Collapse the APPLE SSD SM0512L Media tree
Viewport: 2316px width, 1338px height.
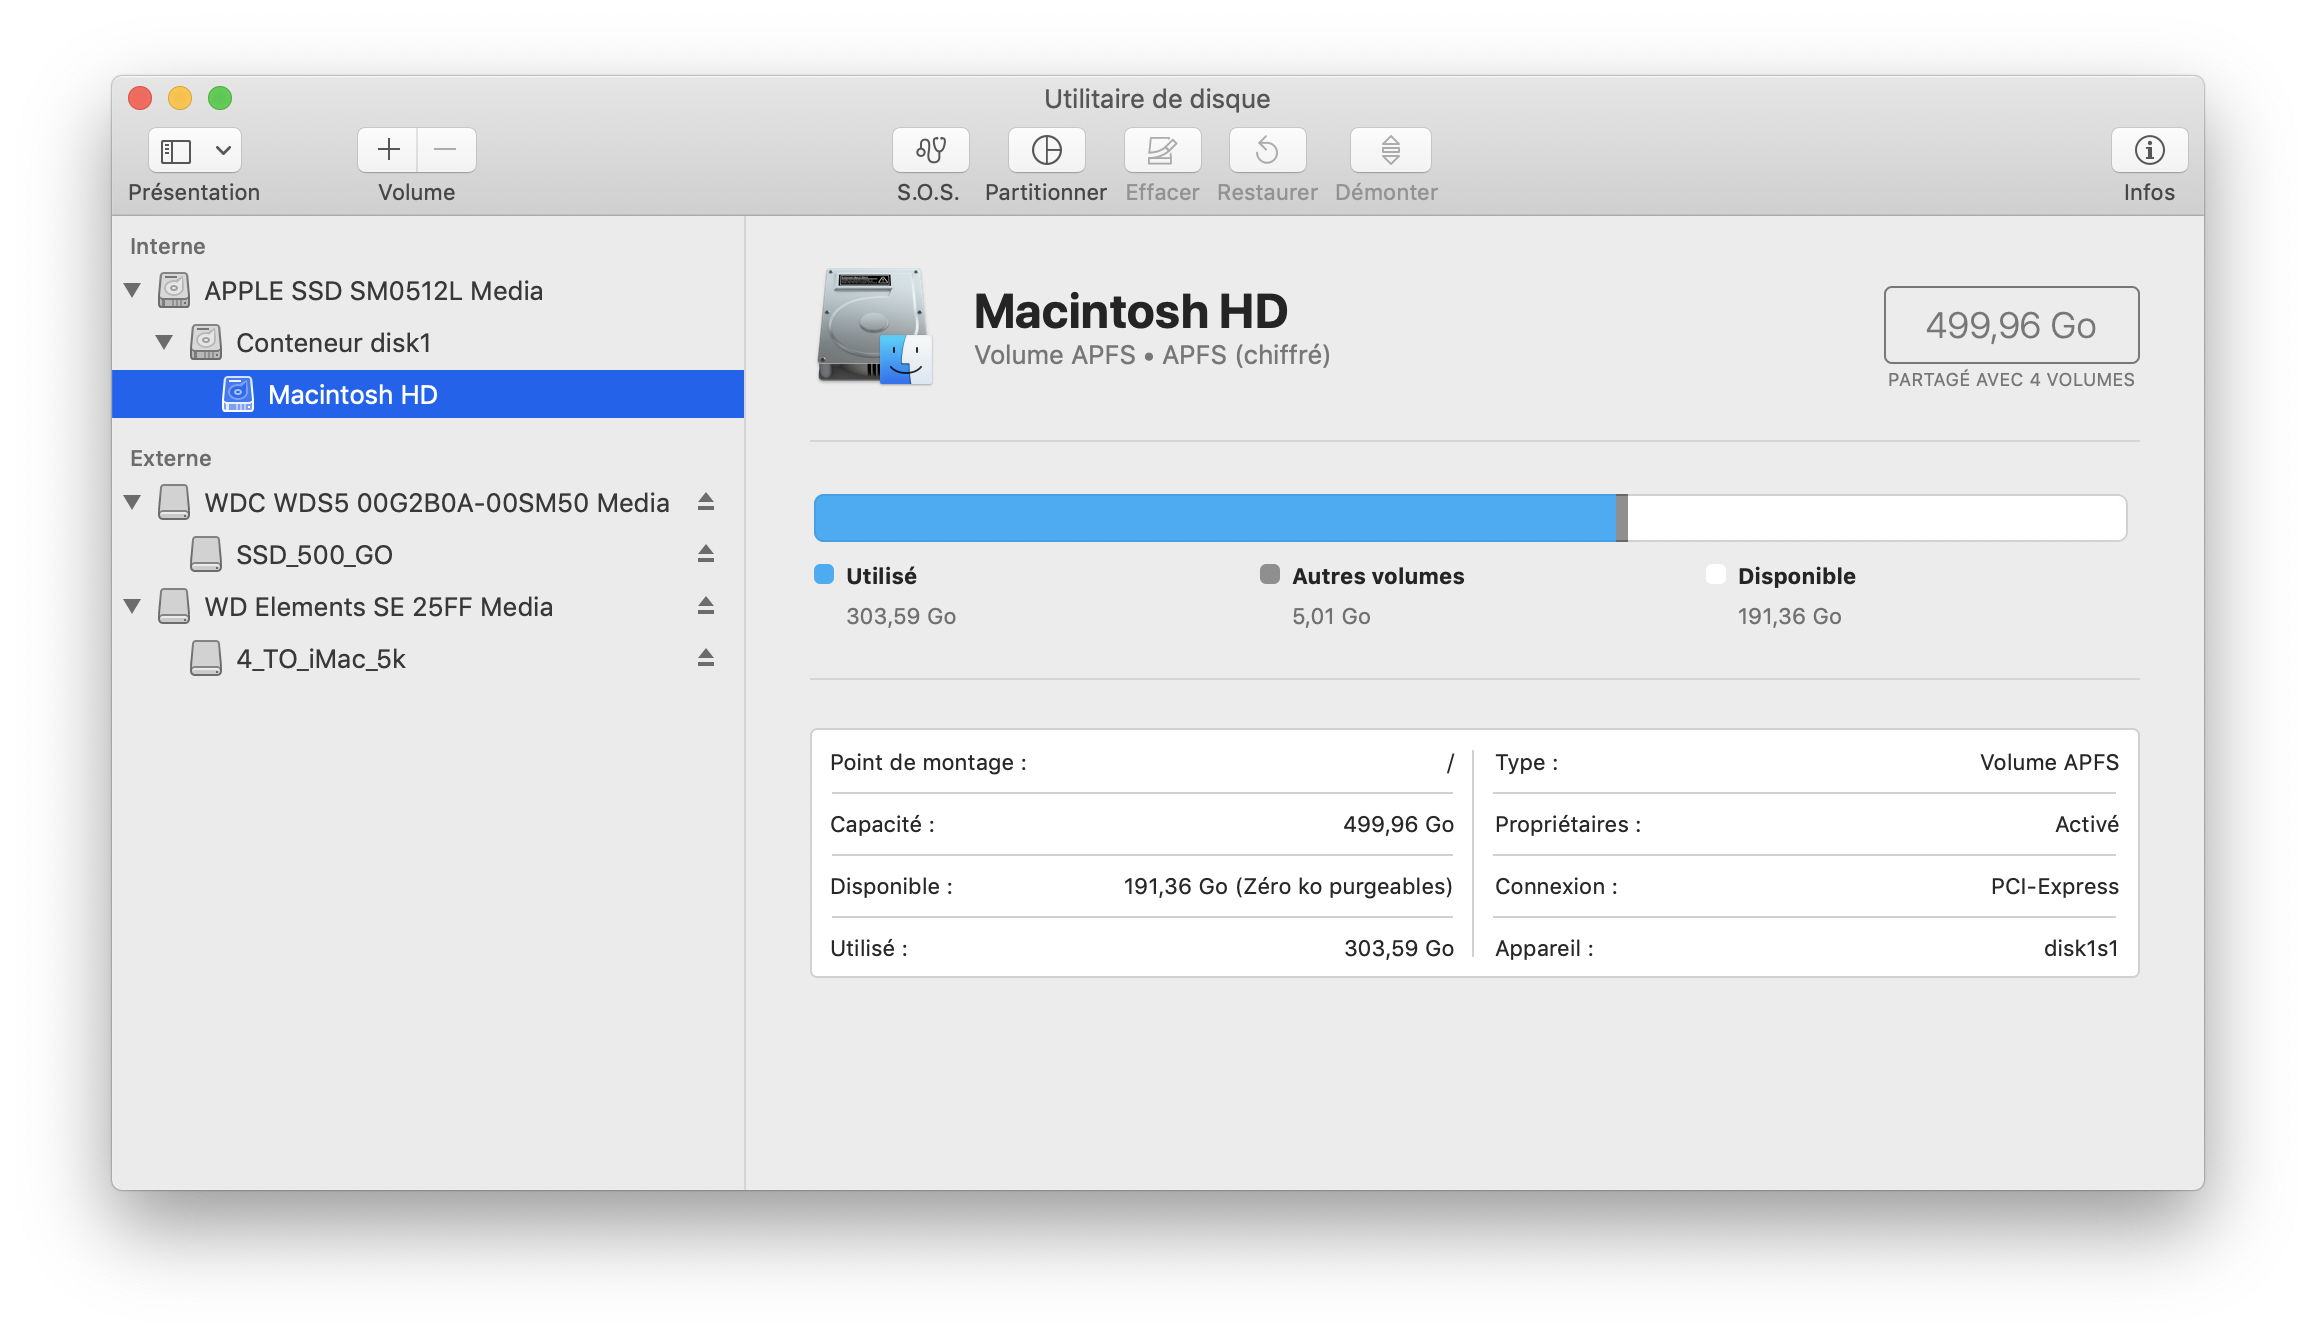(x=132, y=290)
